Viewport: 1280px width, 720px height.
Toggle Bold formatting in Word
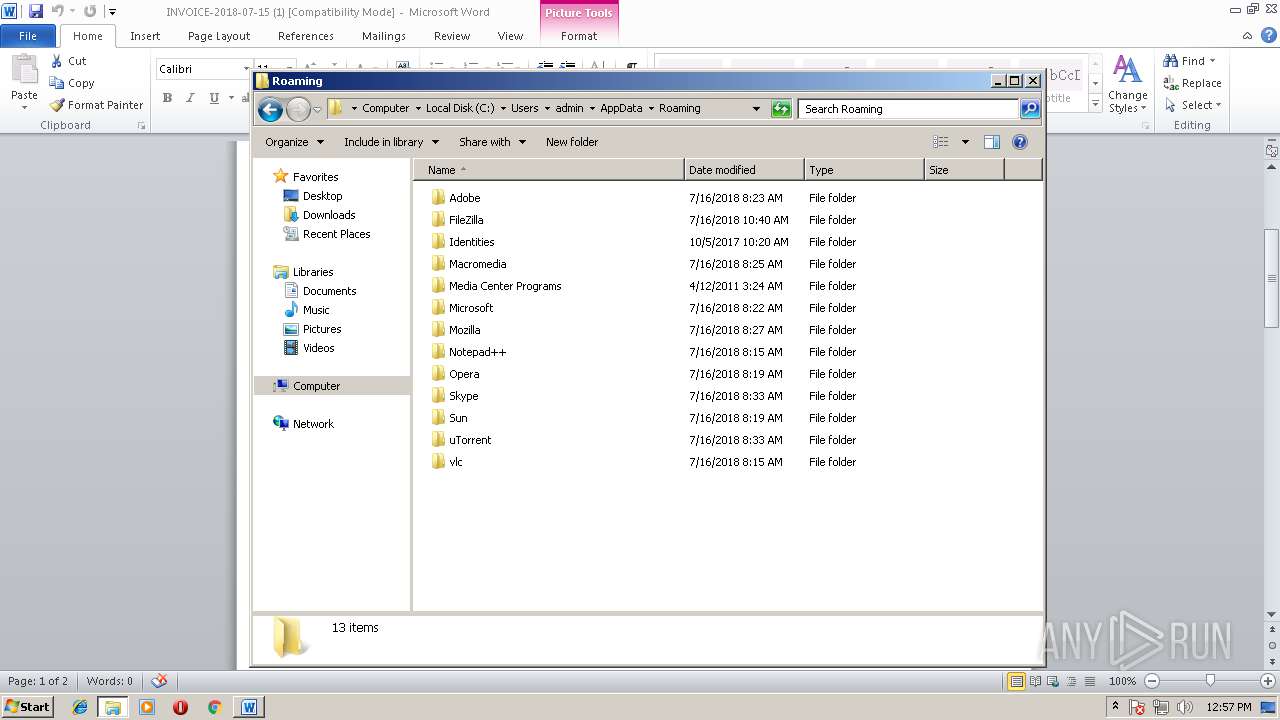167,98
